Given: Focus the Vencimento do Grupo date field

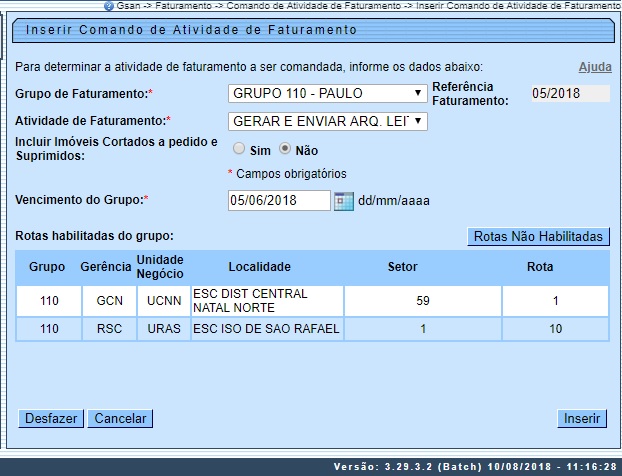Looking at the screenshot, I should [279, 200].
